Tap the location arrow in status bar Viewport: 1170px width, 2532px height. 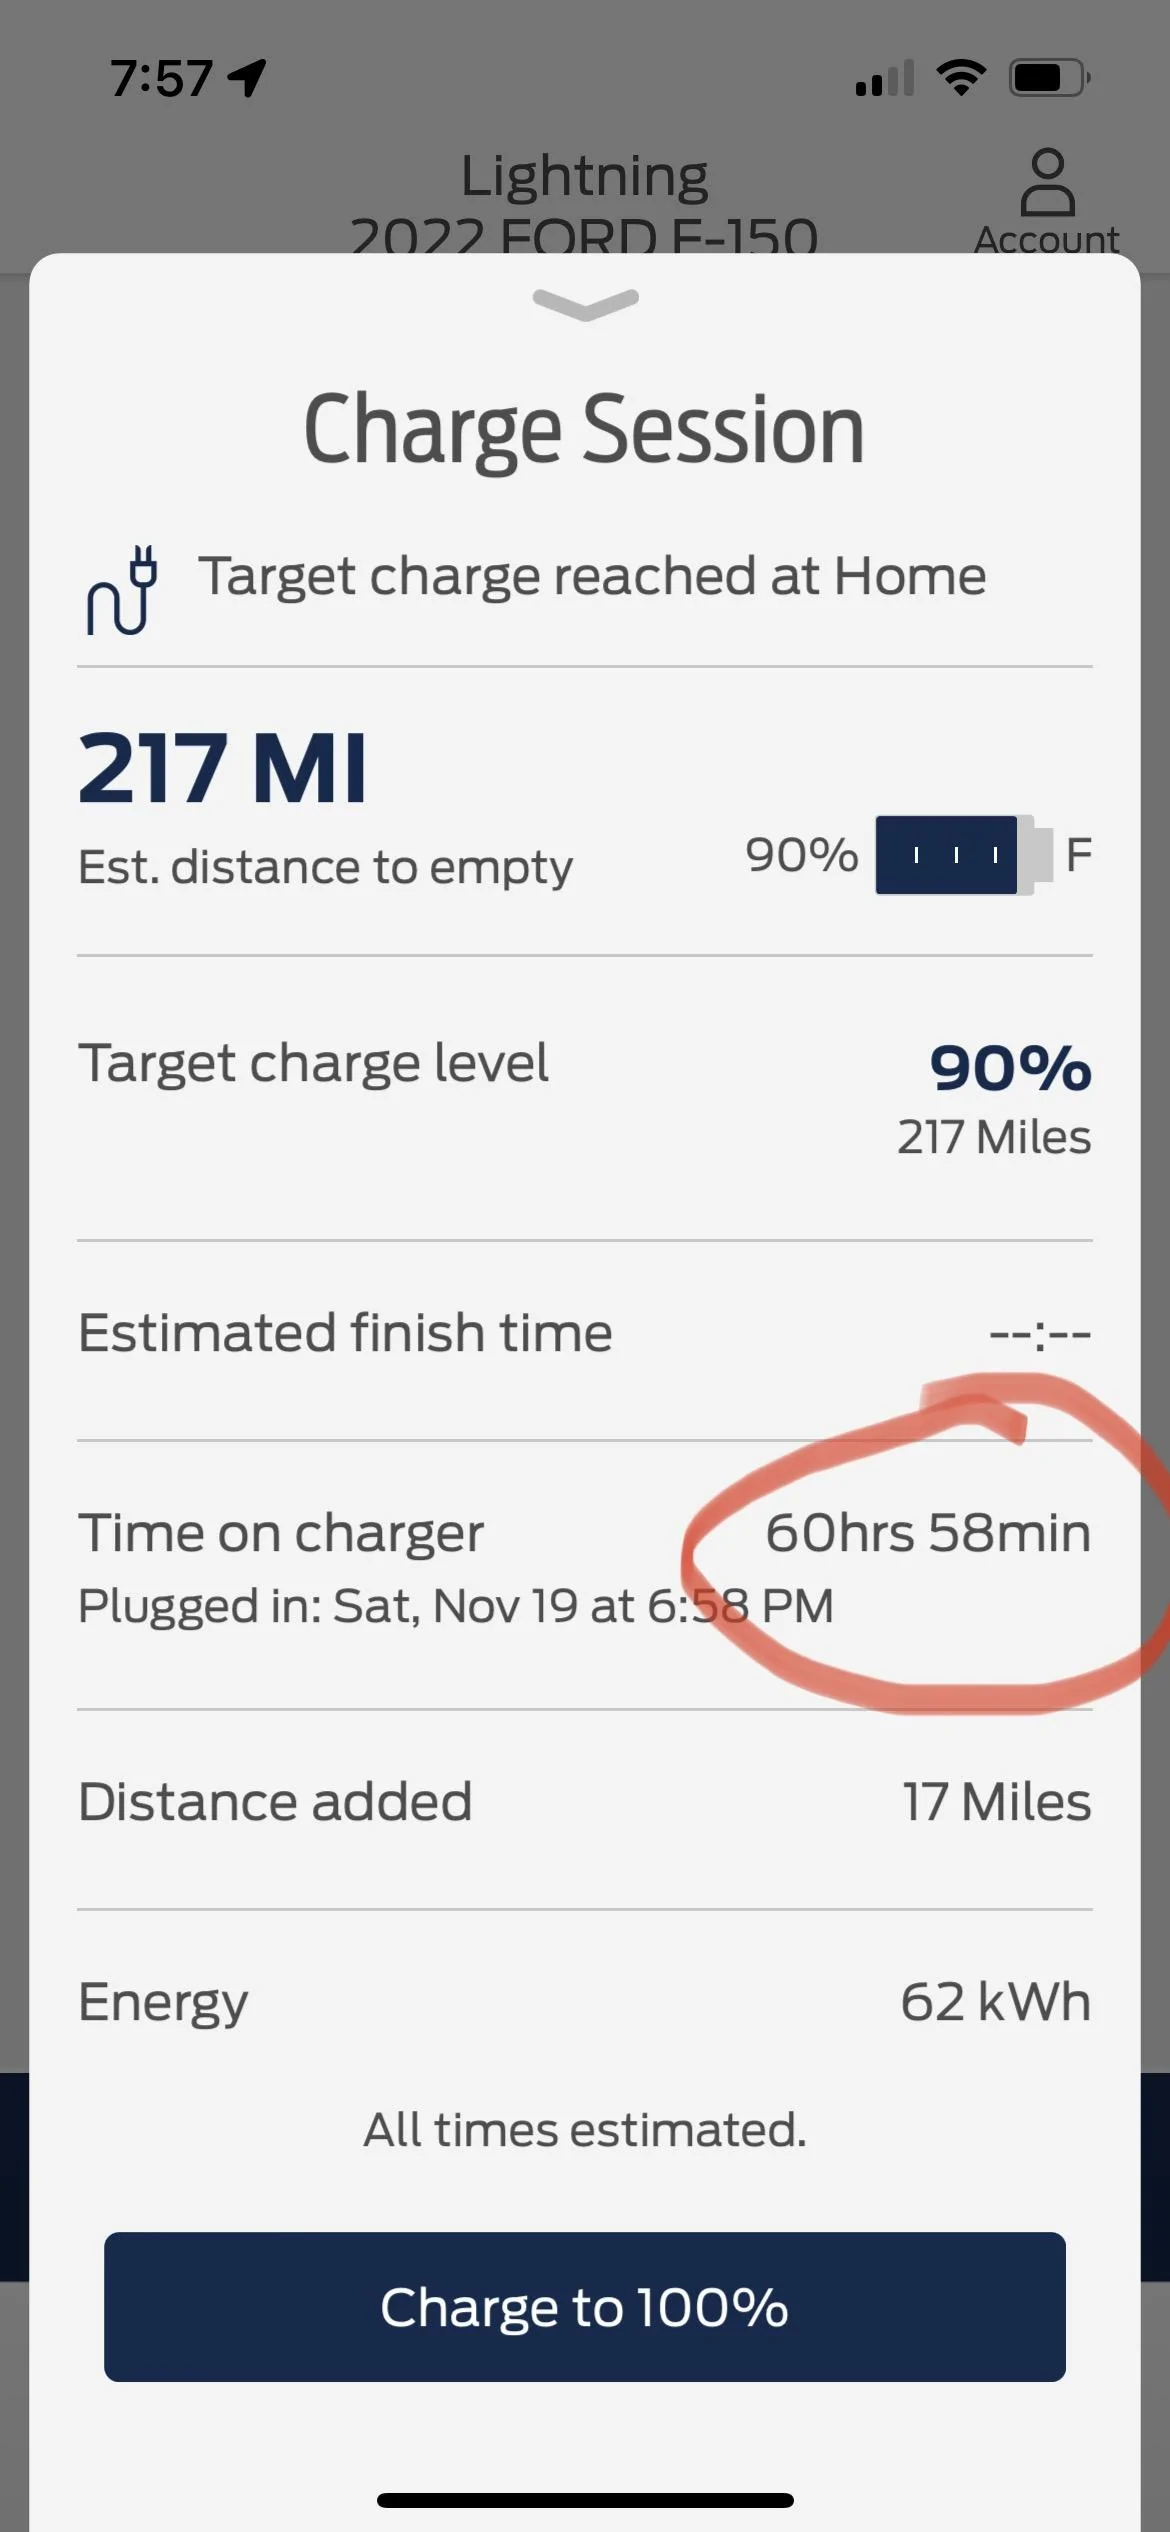(247, 78)
